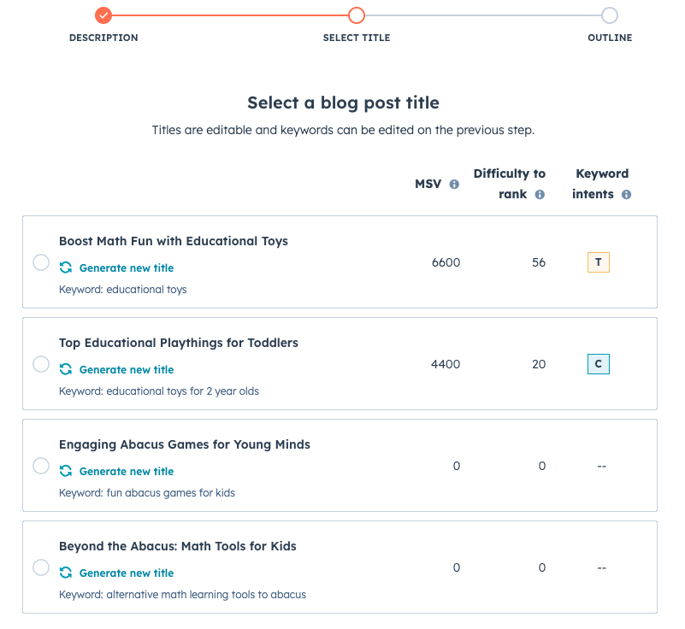Edit the Top Educational Playthings title text
Viewport: 685px width, 629px height.
(179, 343)
